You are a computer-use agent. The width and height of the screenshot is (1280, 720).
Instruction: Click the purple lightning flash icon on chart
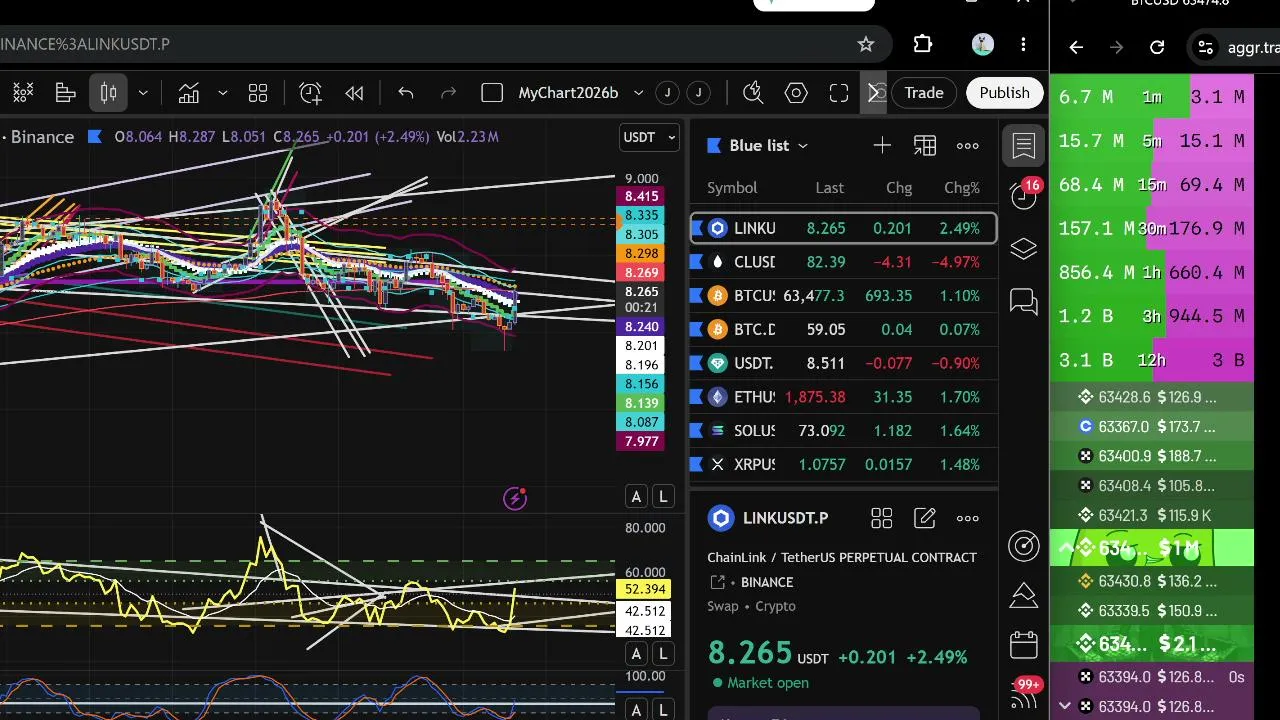[x=515, y=498]
